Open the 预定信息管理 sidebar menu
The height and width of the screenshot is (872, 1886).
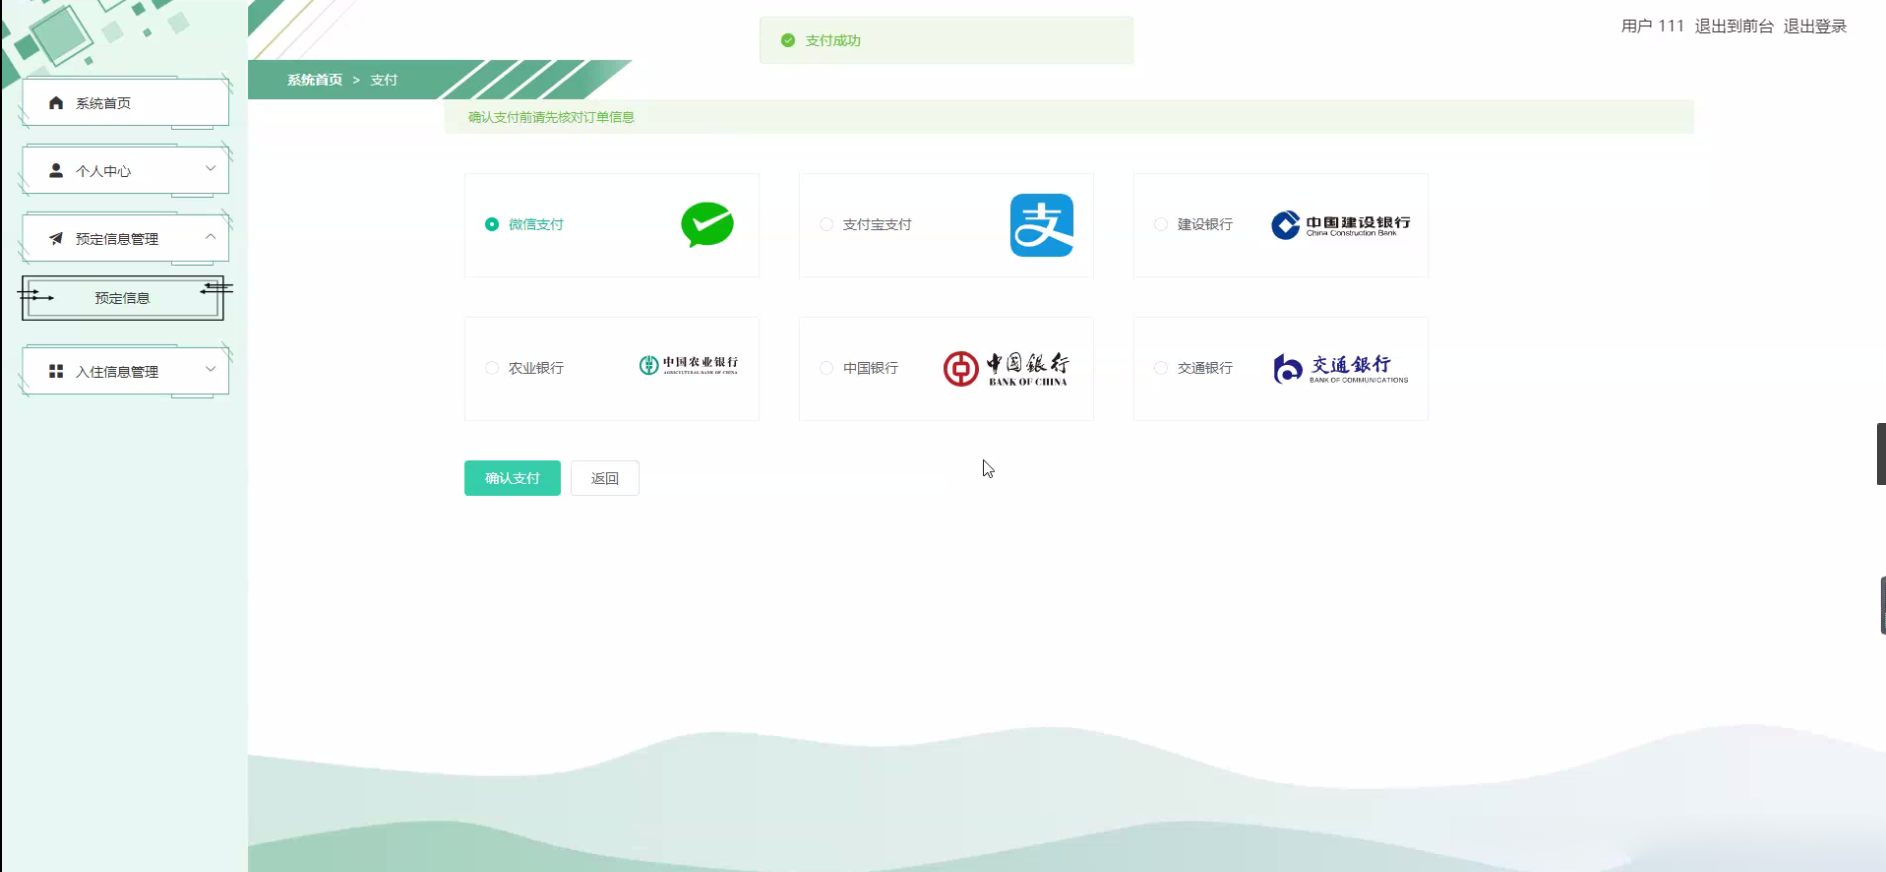click(x=125, y=239)
